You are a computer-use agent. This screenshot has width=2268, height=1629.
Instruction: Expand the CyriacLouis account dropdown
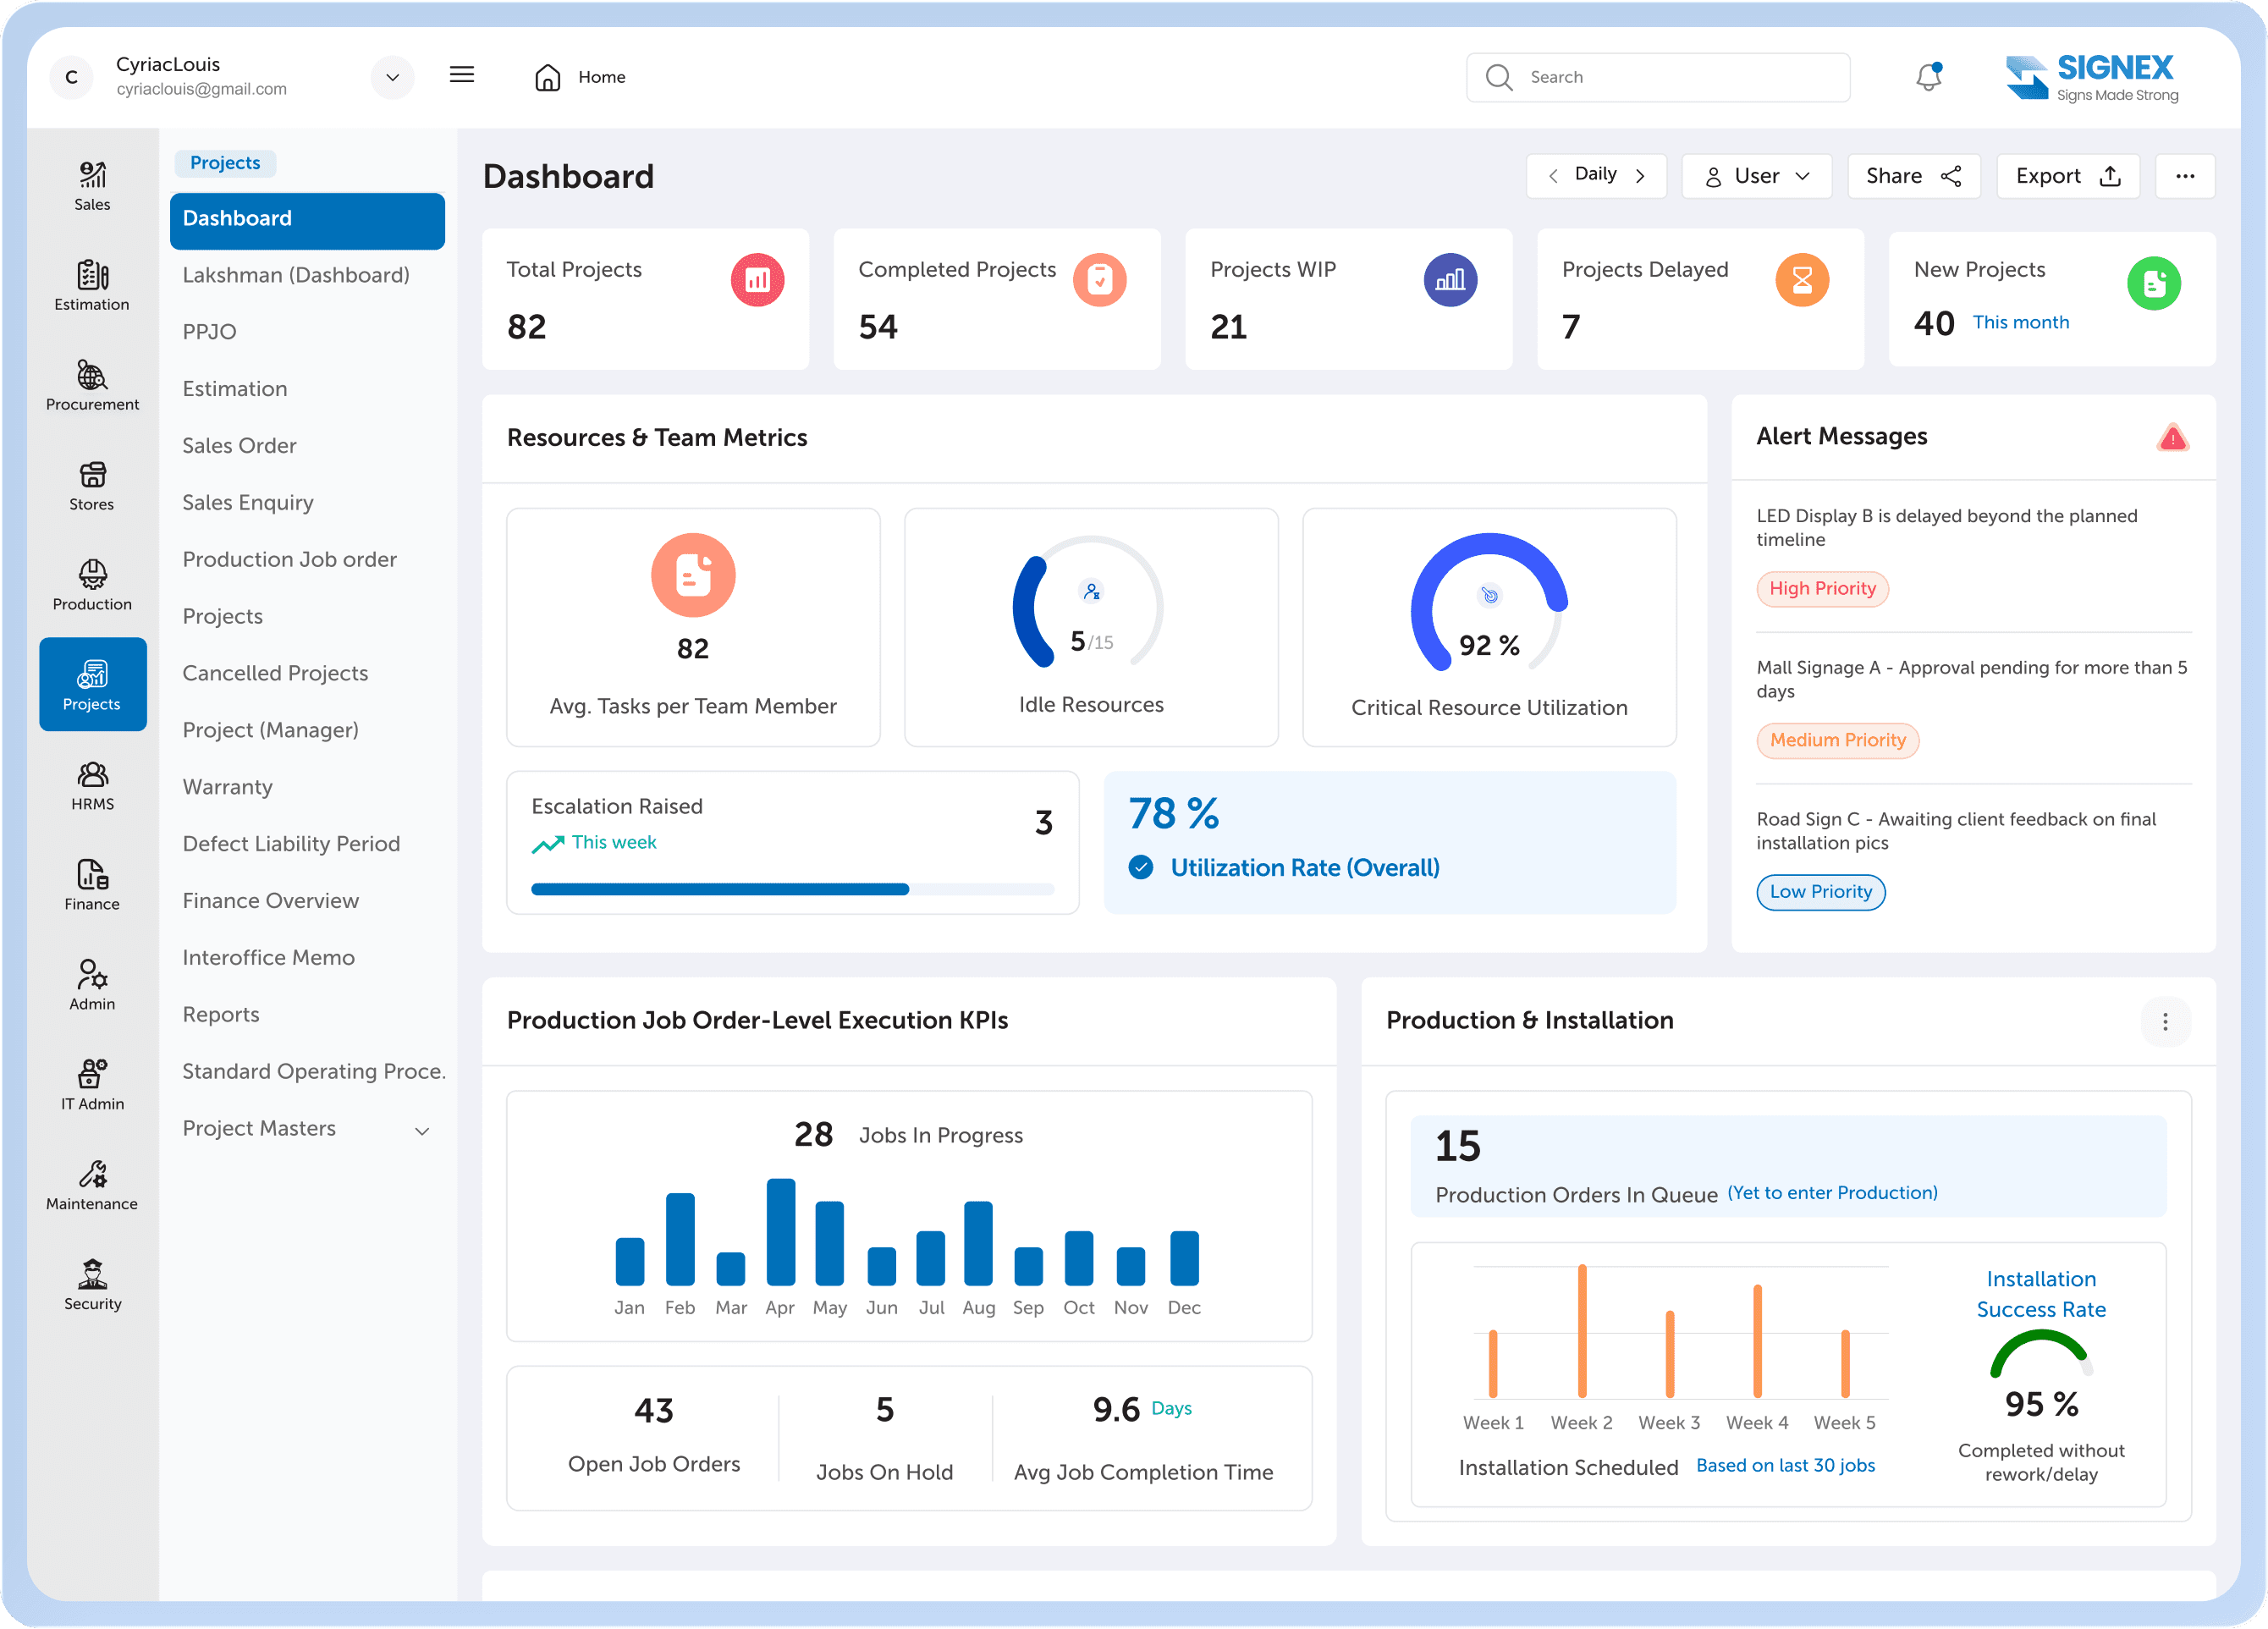392,77
